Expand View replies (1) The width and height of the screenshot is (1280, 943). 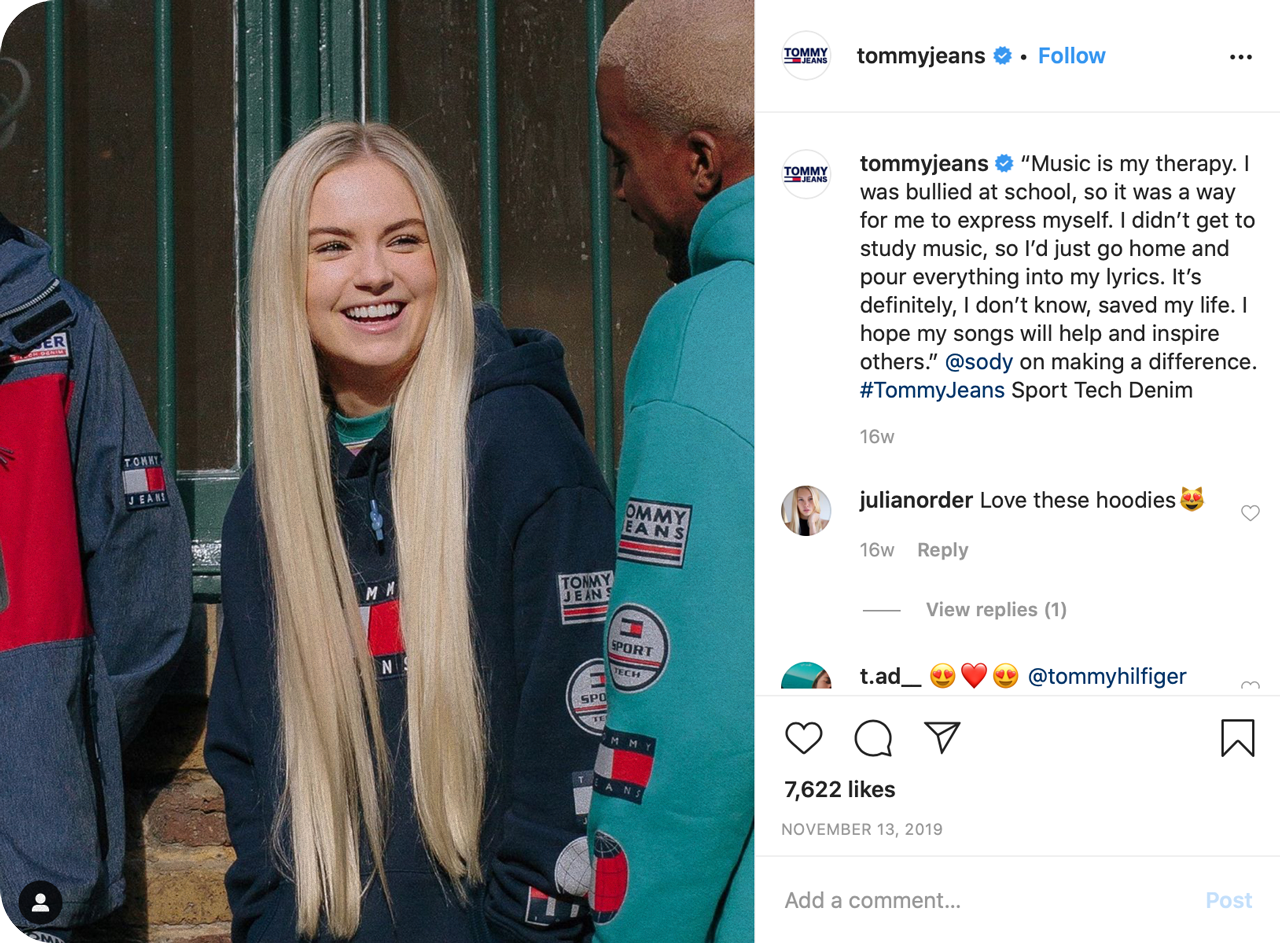point(996,610)
